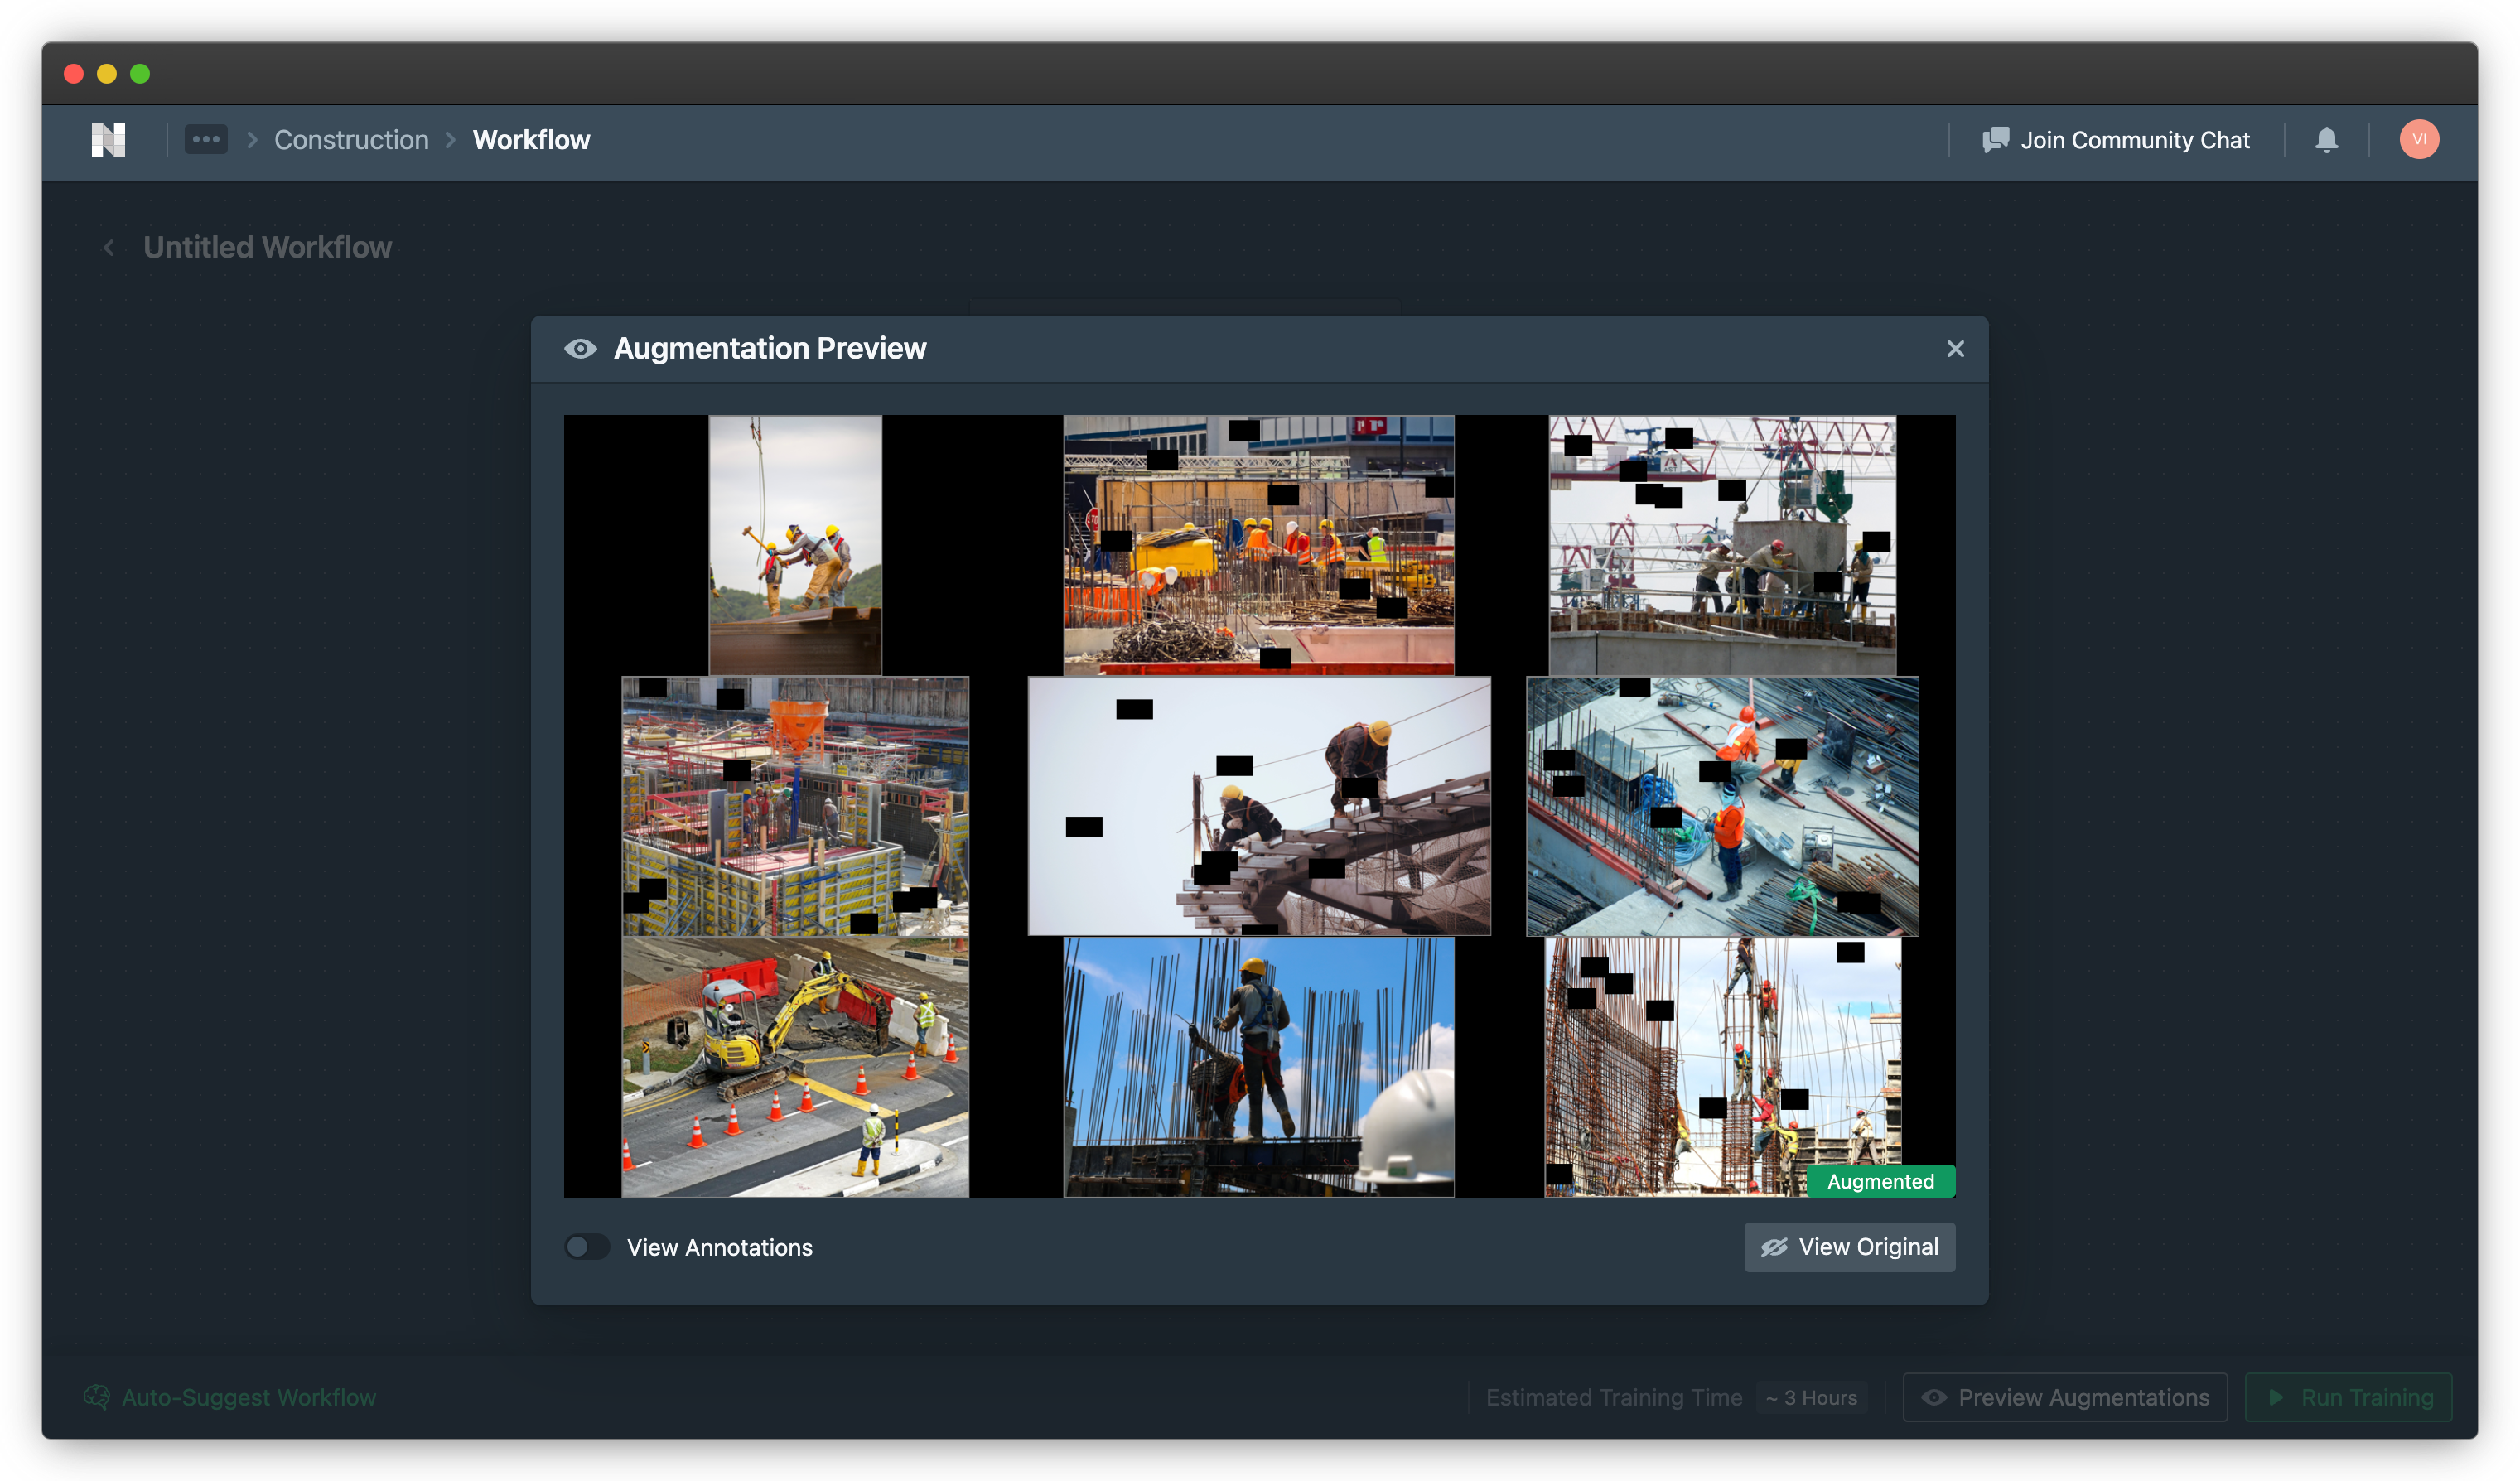Click the eye icon in Augmentation Preview header
This screenshot has height=1481, width=2520.
point(580,349)
